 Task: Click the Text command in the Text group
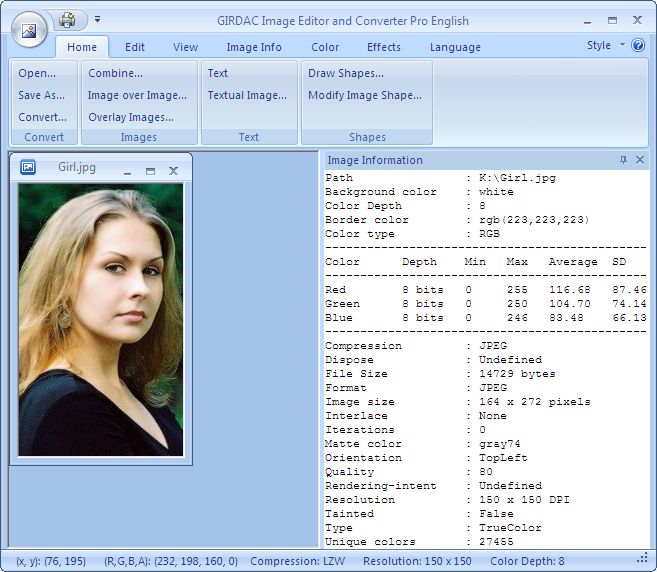(217, 73)
